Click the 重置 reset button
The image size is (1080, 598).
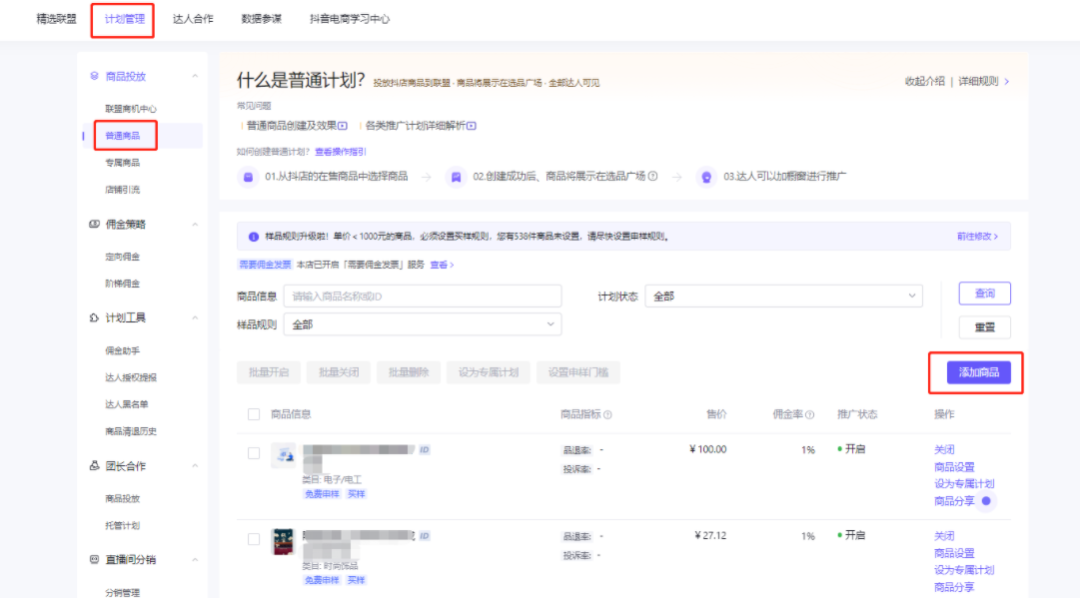[984, 327]
